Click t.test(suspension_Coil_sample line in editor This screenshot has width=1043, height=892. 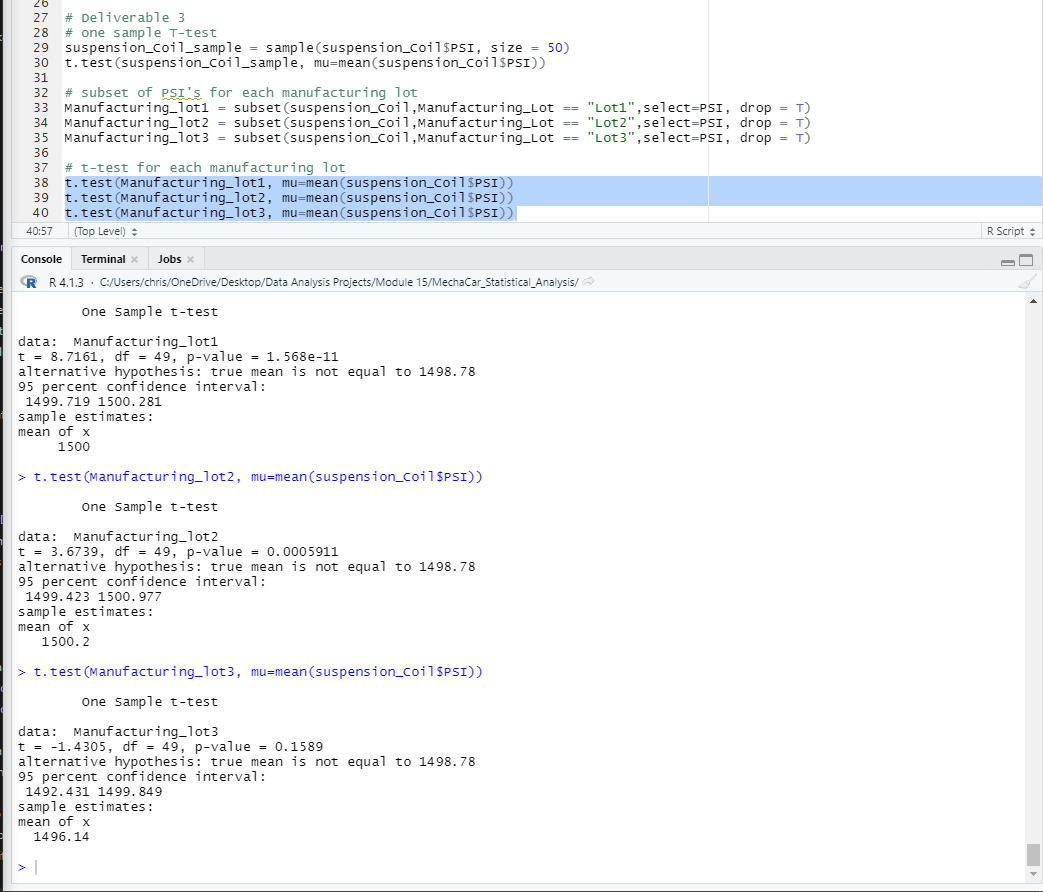click(305, 63)
